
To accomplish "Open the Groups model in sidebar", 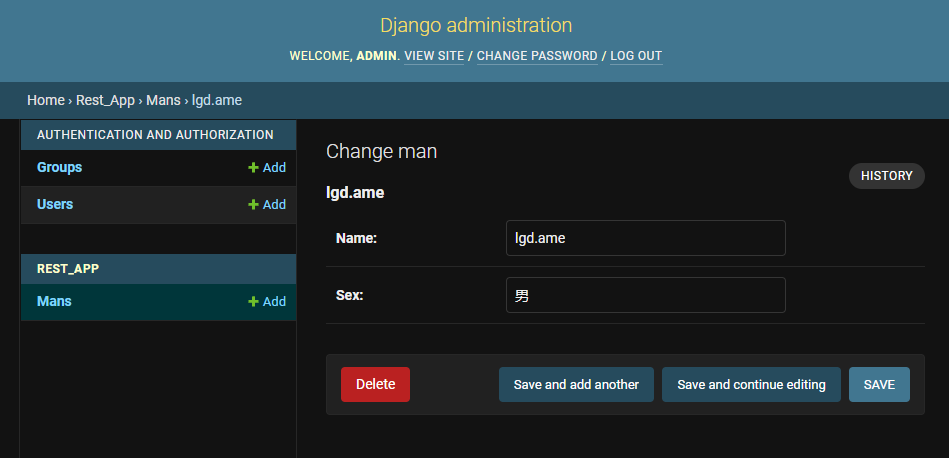I will pos(59,168).
